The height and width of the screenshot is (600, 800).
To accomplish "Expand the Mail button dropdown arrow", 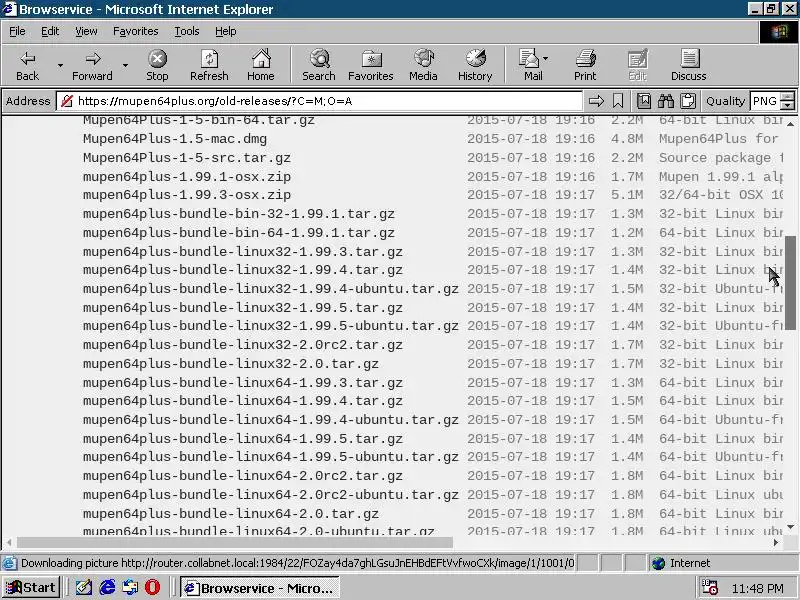I will pos(545,59).
